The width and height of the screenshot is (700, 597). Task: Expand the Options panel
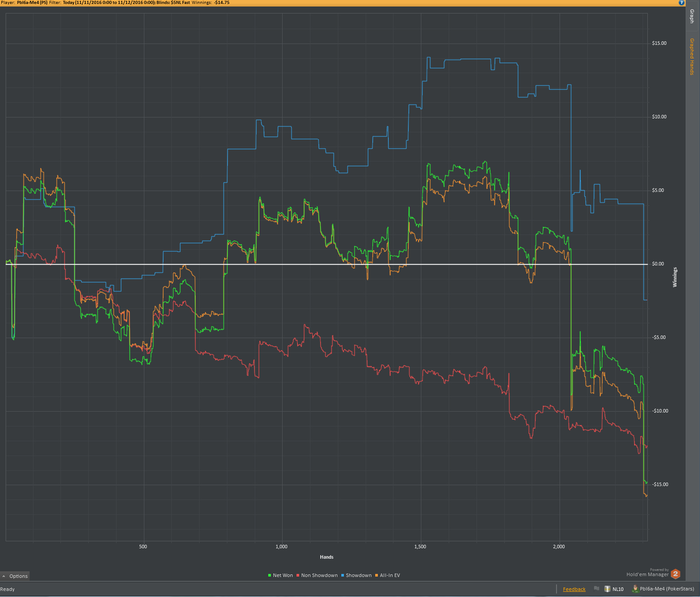tap(15, 576)
